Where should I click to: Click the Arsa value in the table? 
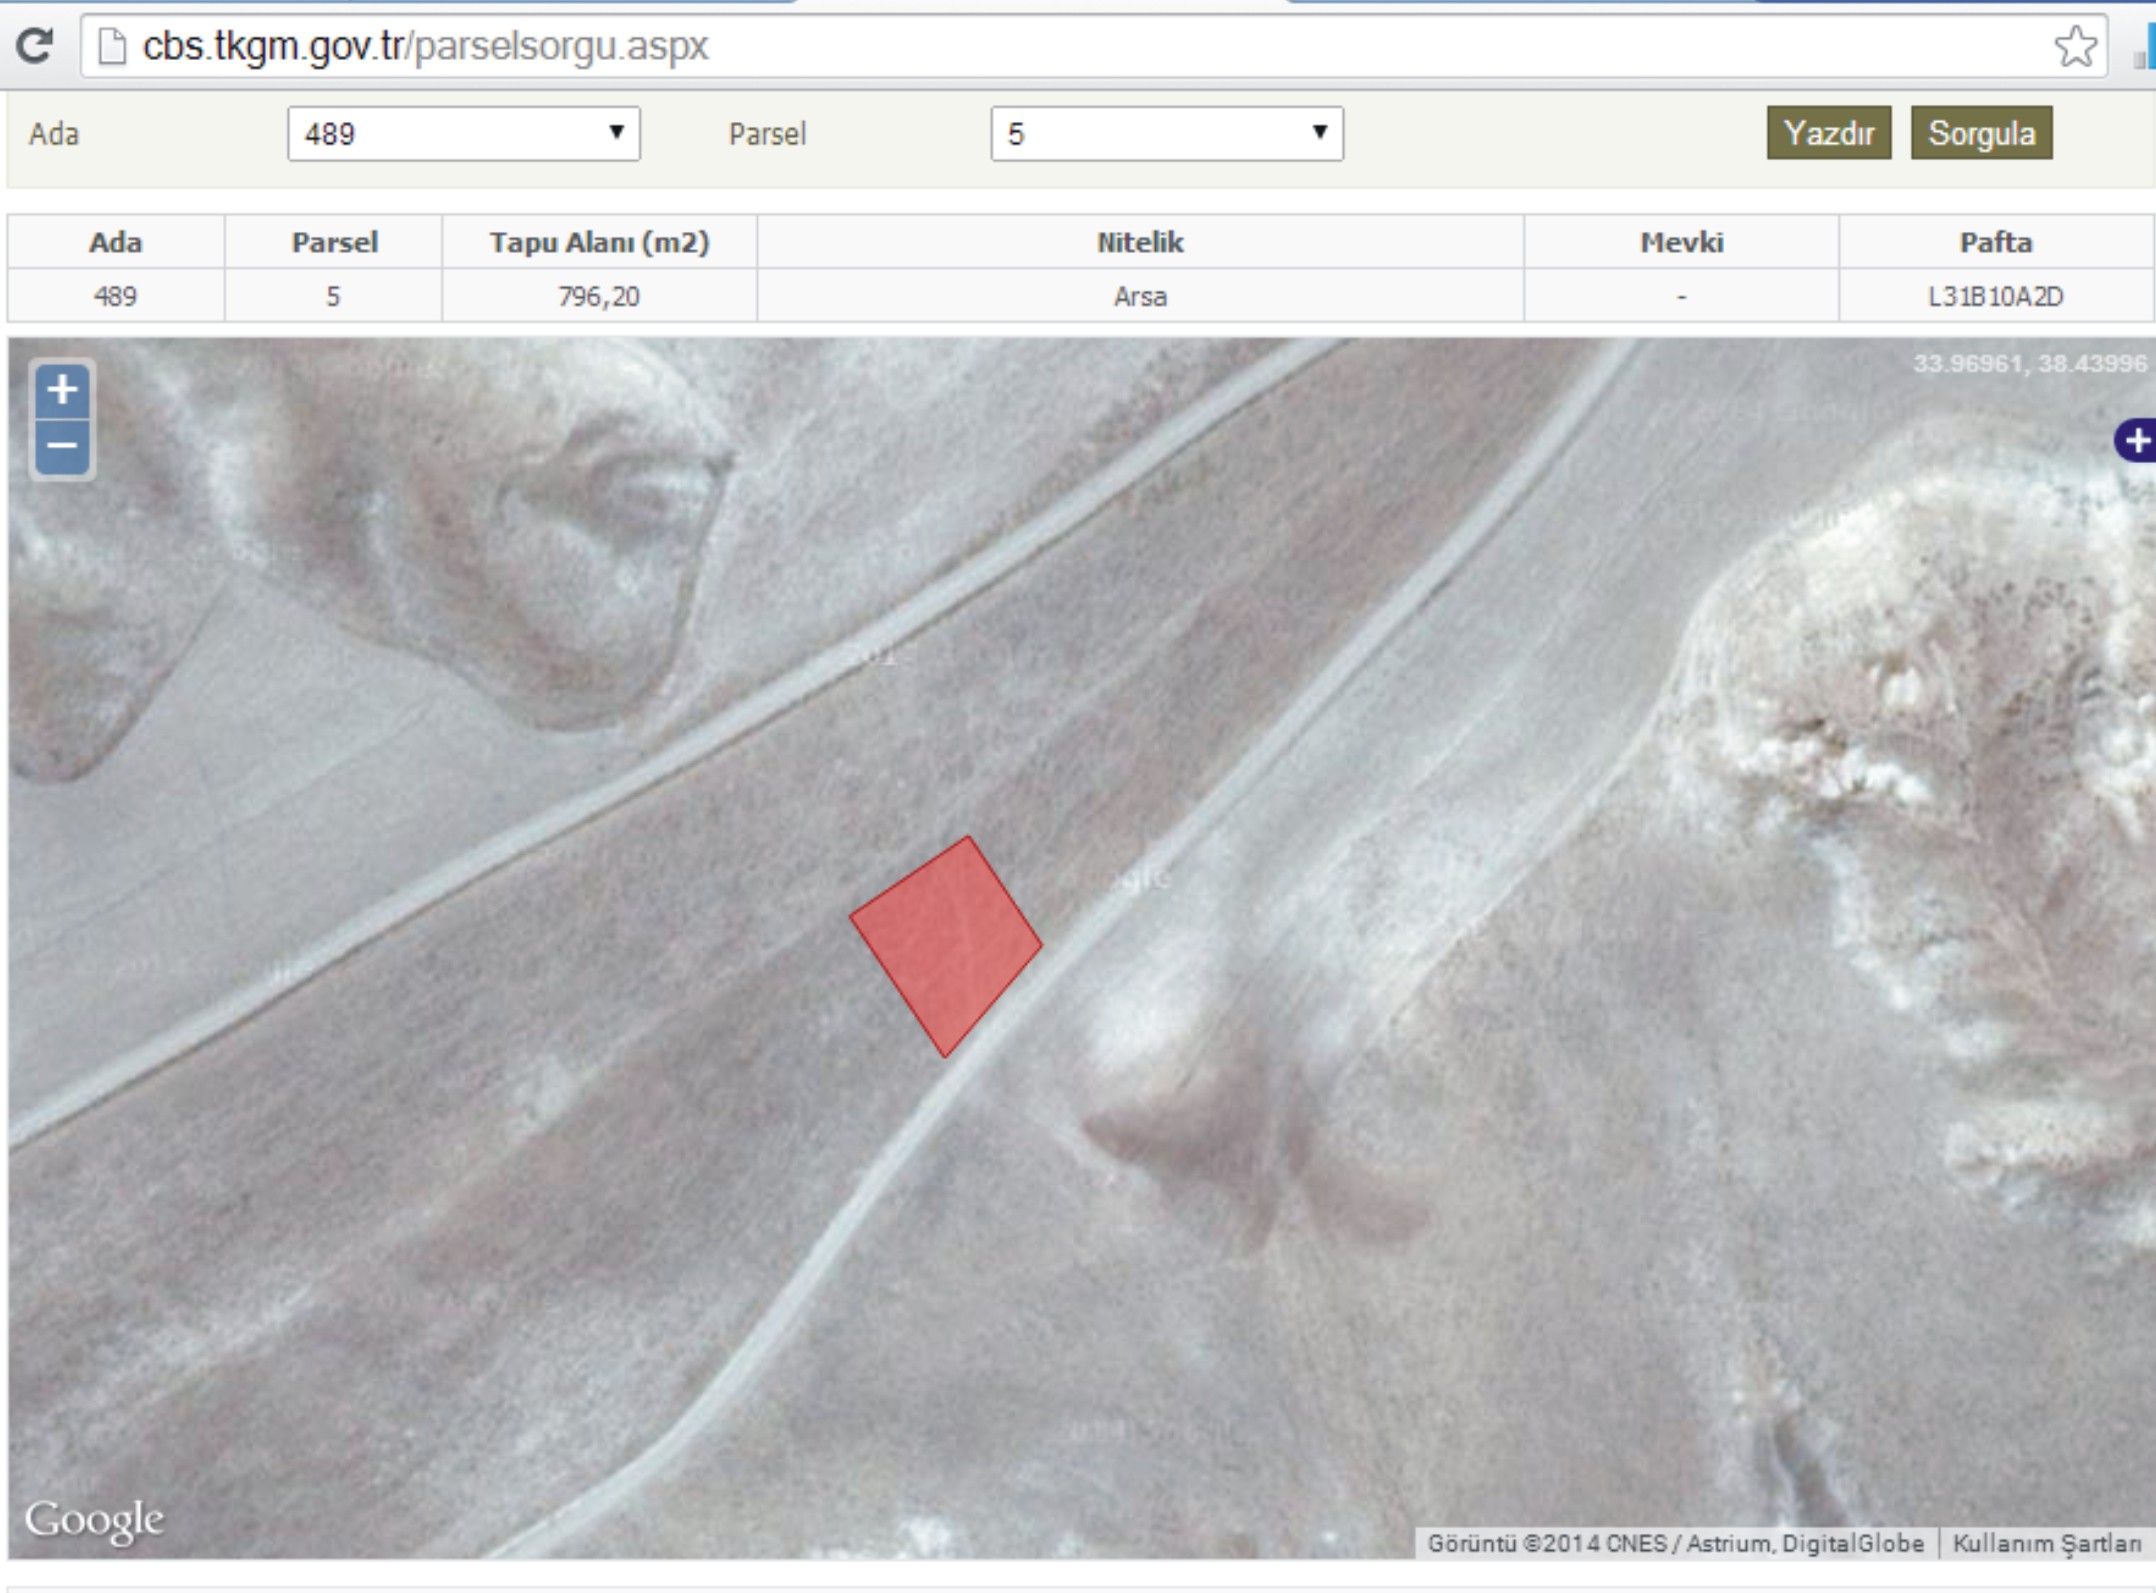coord(1140,296)
